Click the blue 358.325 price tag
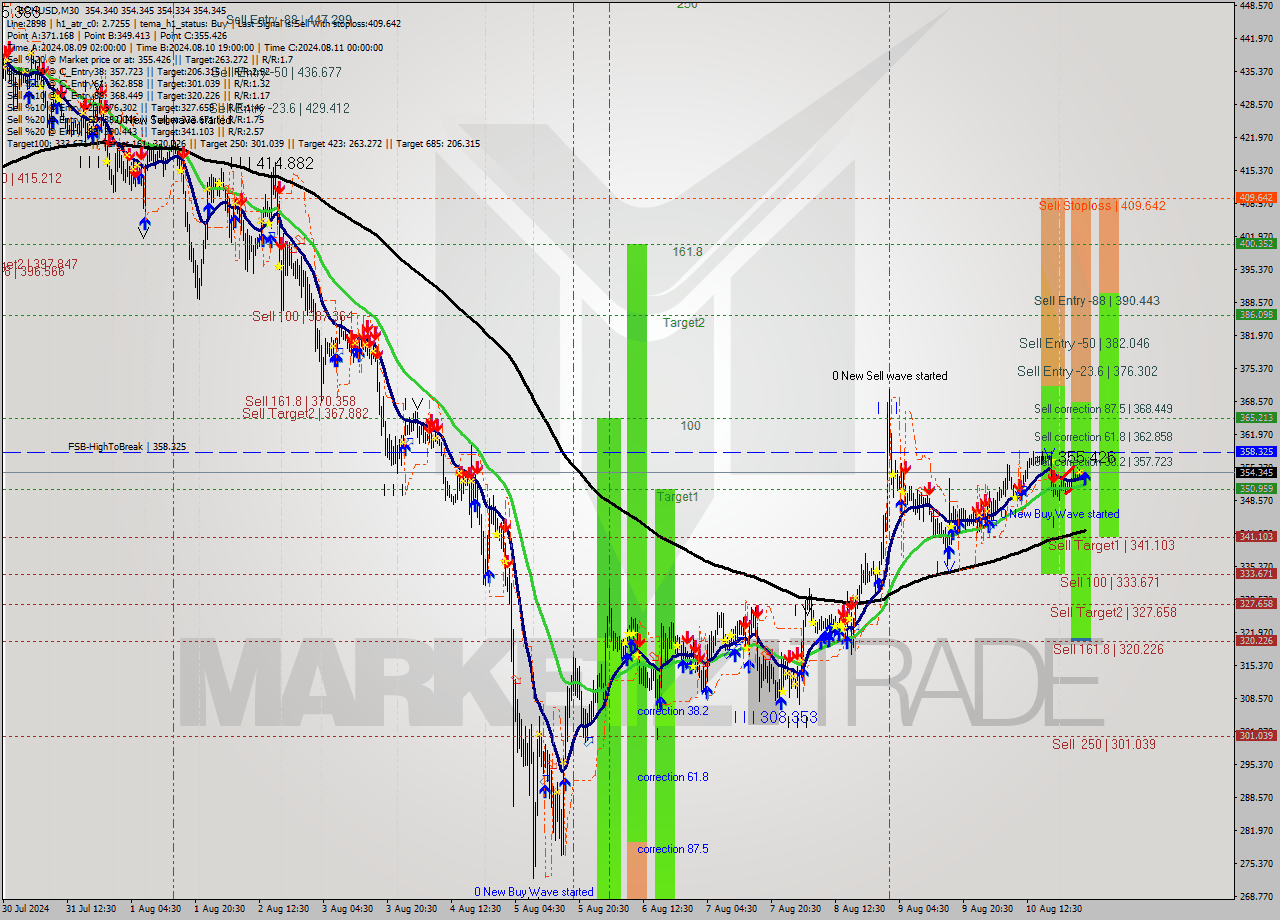This screenshot has width=1280, height=920. (x=1256, y=452)
